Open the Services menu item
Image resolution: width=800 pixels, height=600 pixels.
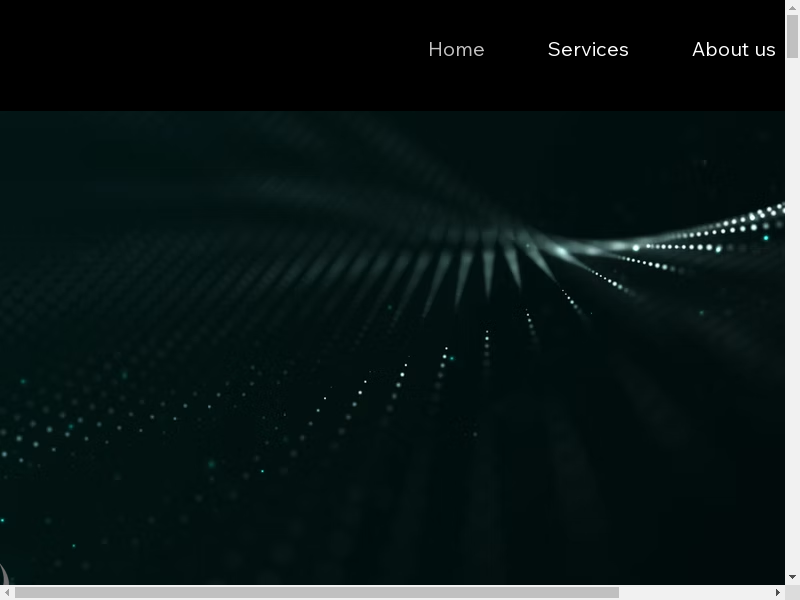(x=588, y=49)
